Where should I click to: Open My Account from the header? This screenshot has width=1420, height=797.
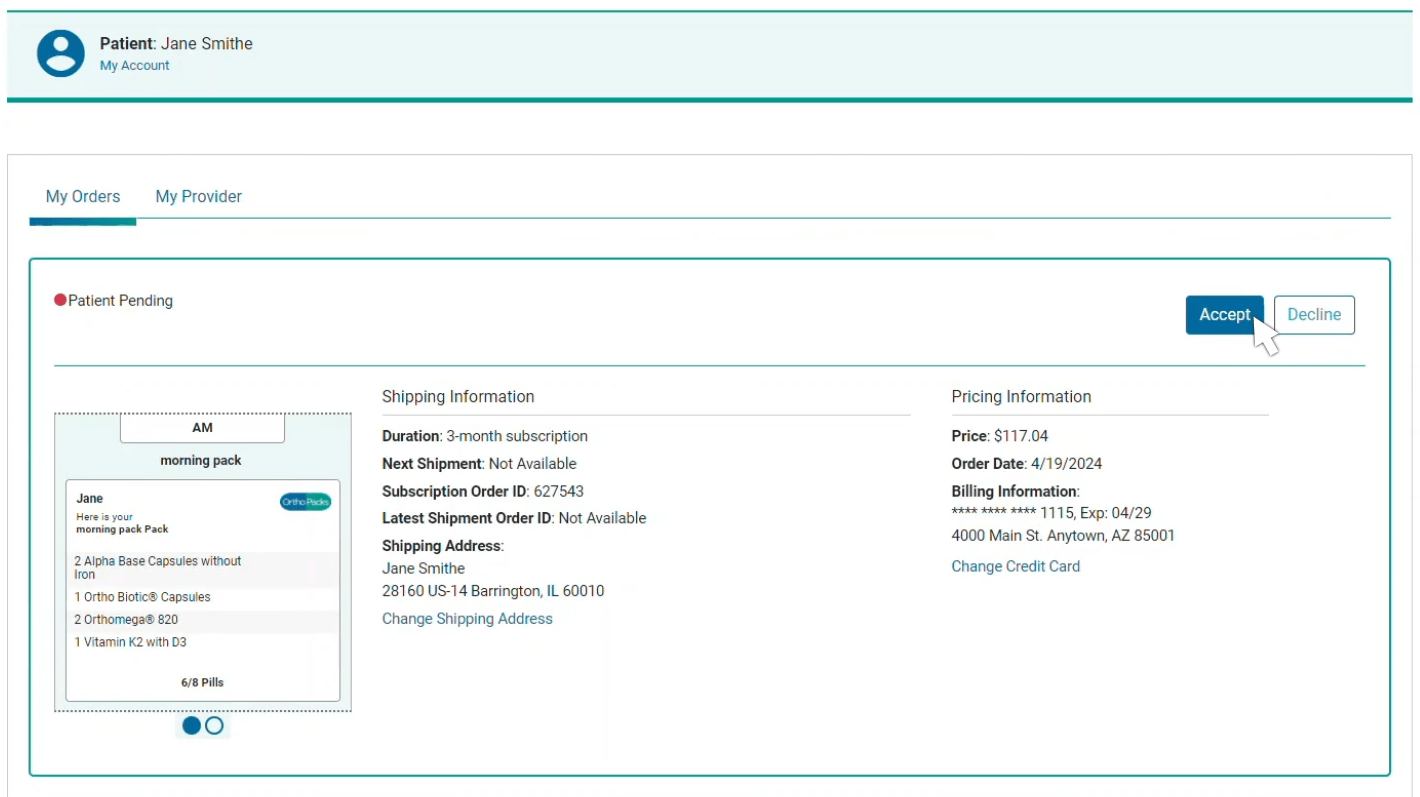pos(134,65)
